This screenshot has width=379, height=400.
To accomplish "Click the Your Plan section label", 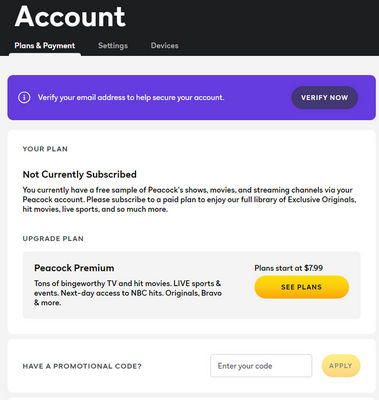I will [45, 149].
